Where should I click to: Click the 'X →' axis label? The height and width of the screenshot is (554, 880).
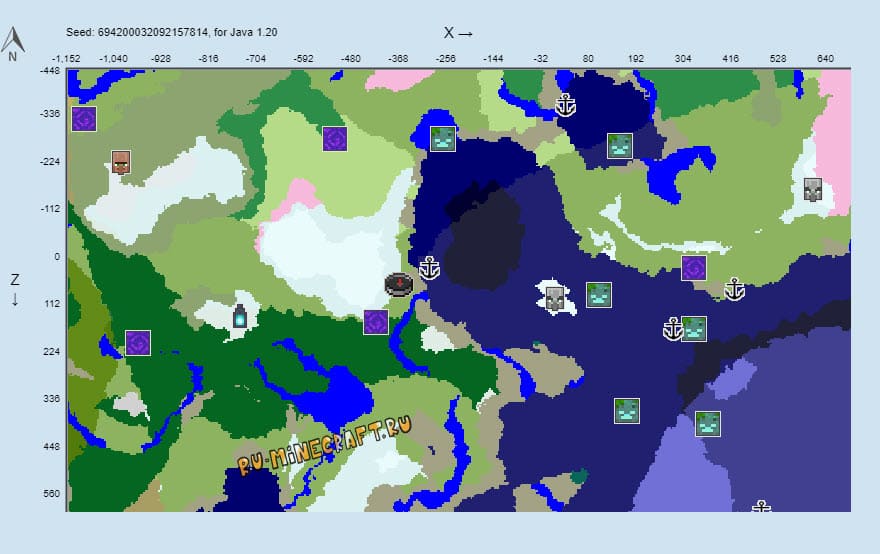click(x=458, y=33)
